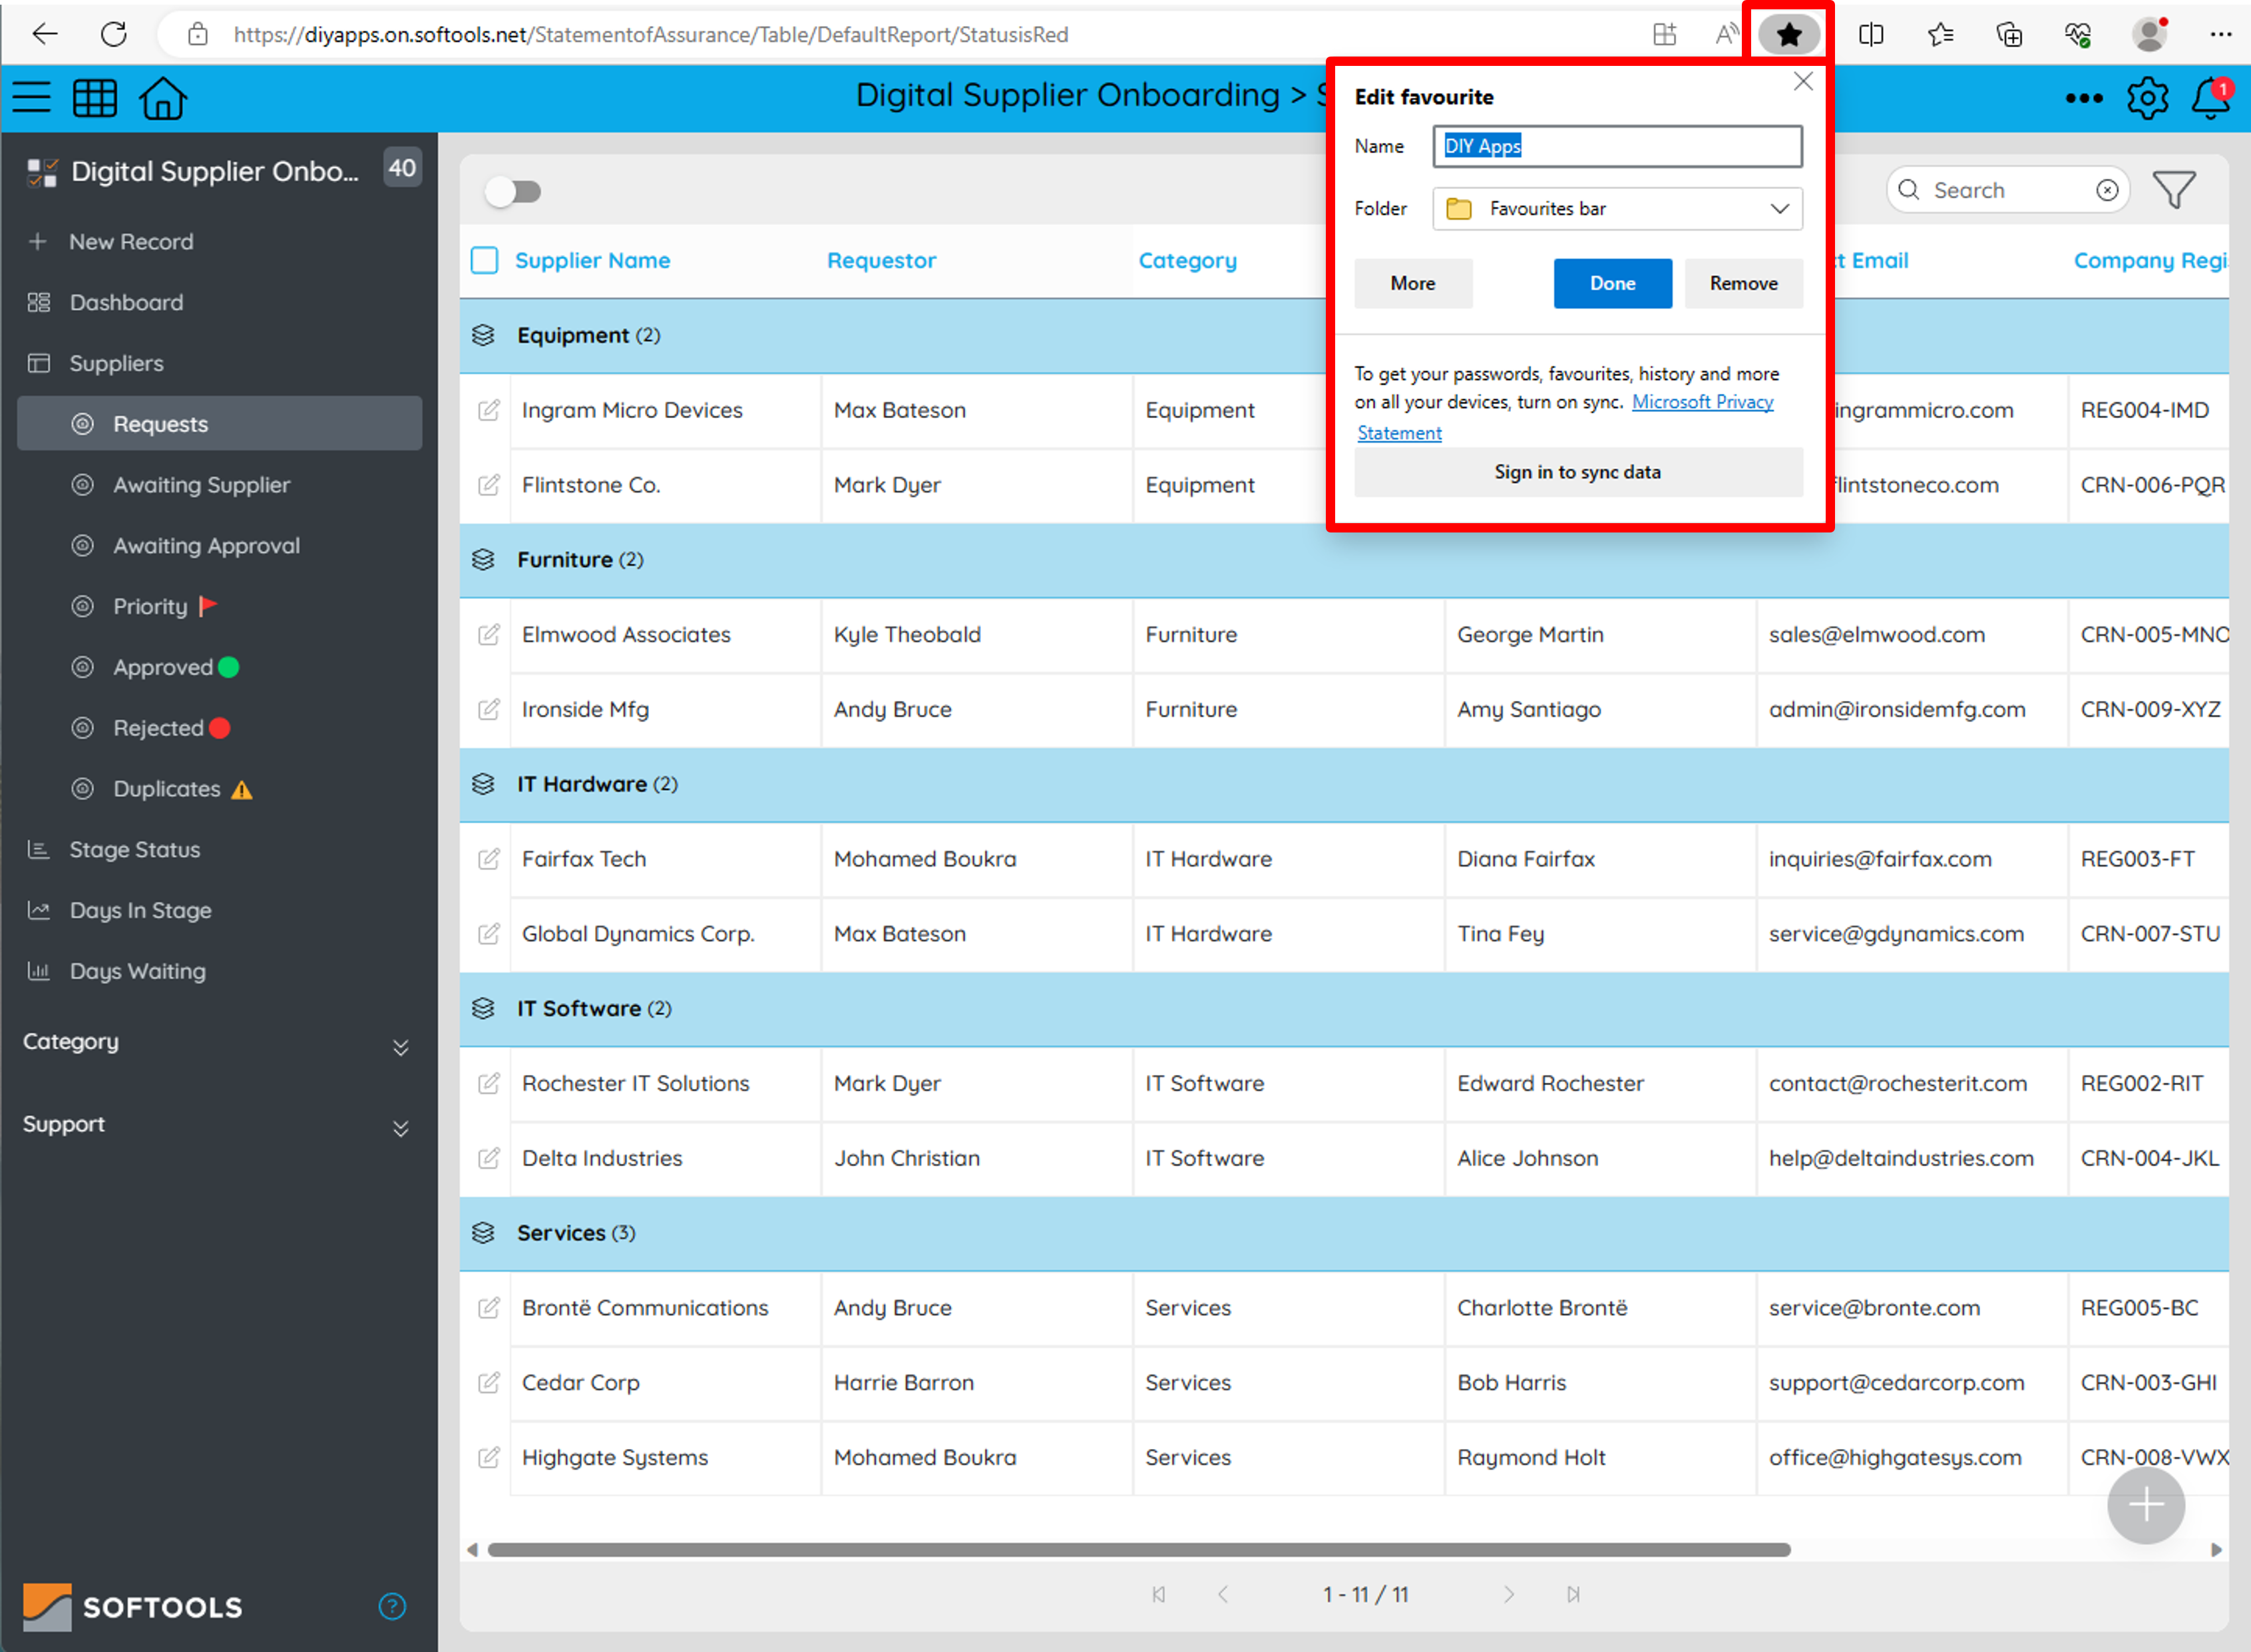
Task: Click the apps grid icon beside the hamburger menu
Action: (x=95, y=97)
